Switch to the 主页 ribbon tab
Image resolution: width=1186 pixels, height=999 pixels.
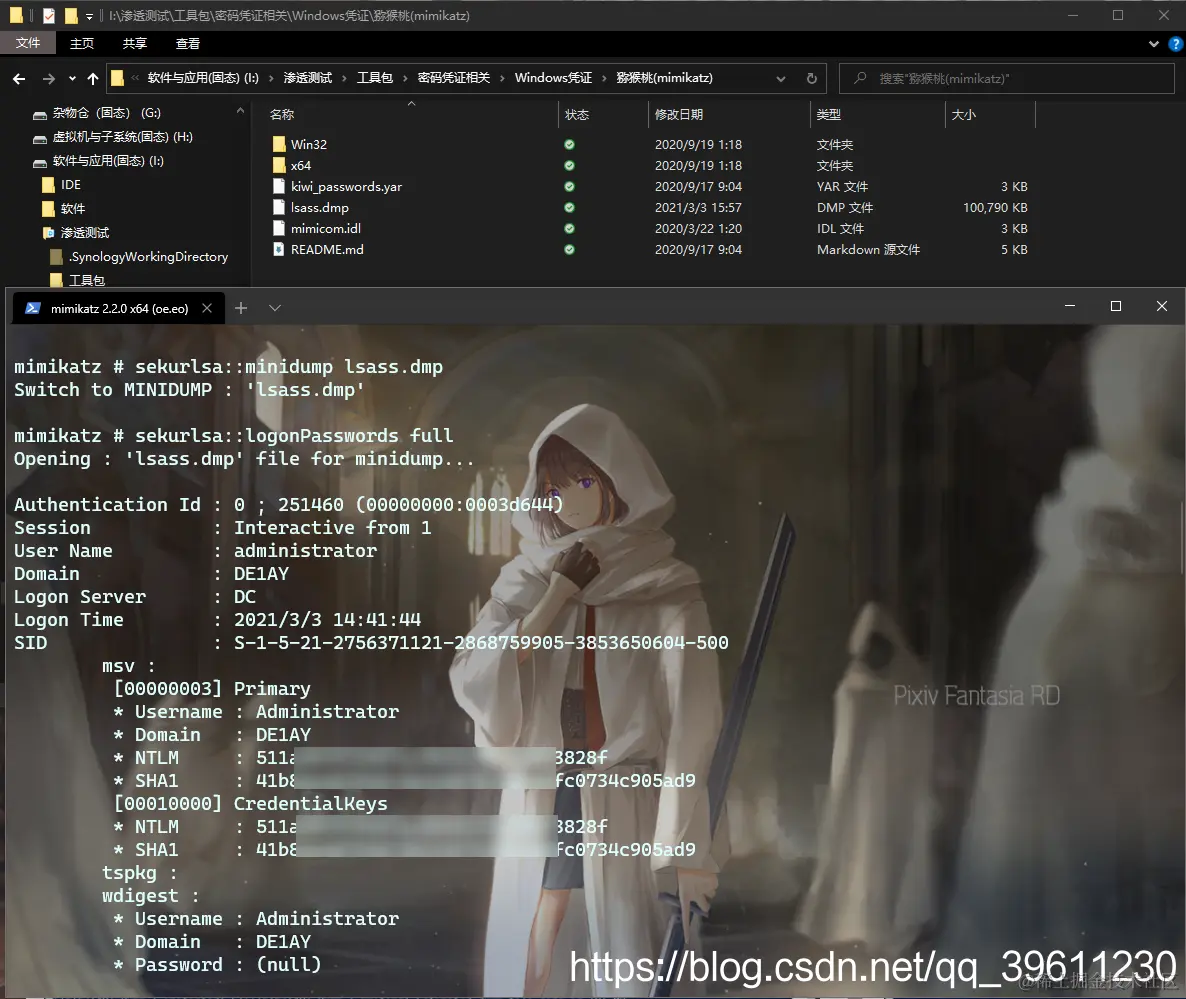tap(82, 43)
